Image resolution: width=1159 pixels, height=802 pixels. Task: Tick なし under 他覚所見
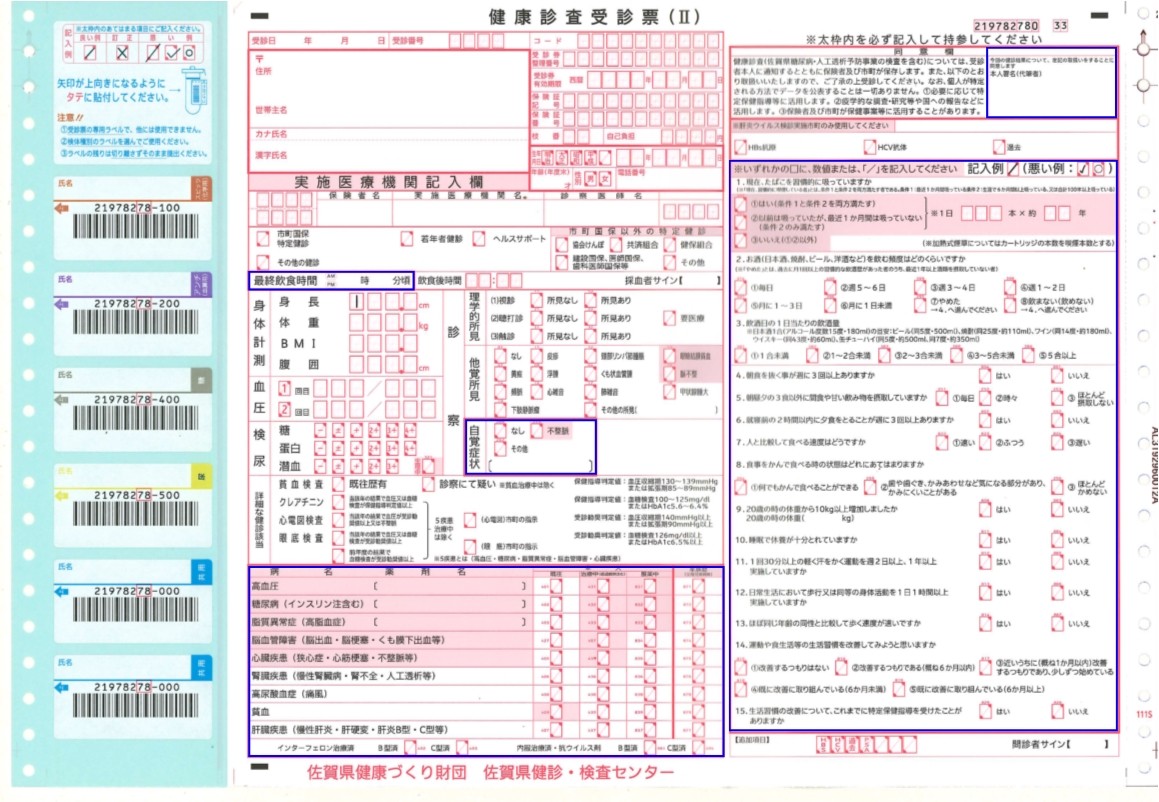point(500,356)
